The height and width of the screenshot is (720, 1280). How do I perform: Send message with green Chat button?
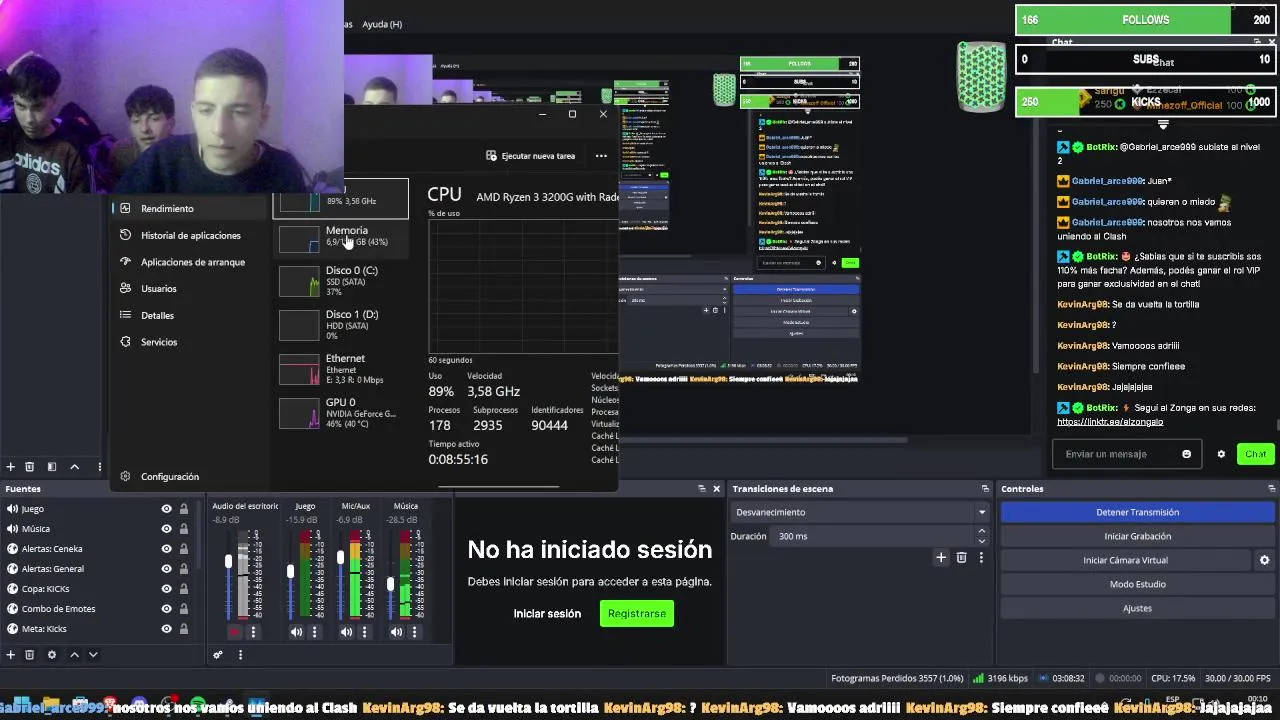1256,454
